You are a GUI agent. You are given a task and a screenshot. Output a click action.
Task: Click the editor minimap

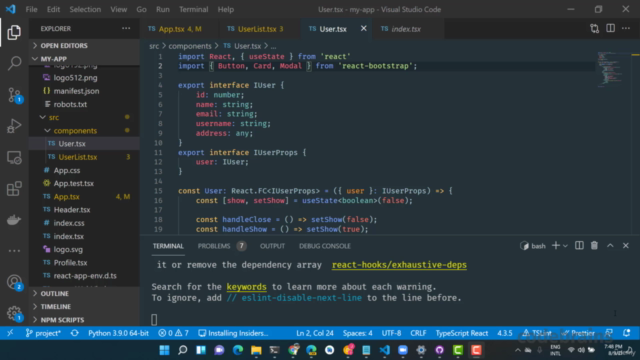610,69
